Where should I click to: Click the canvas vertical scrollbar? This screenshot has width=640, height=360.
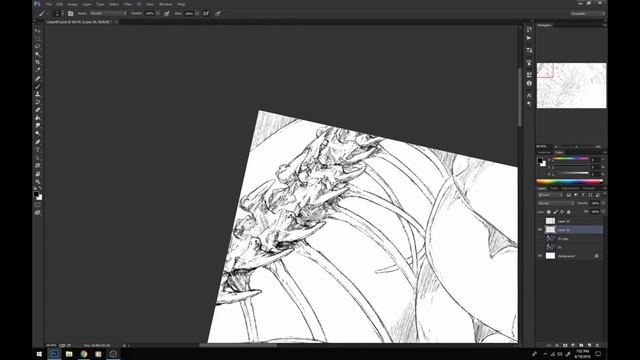tap(520, 98)
